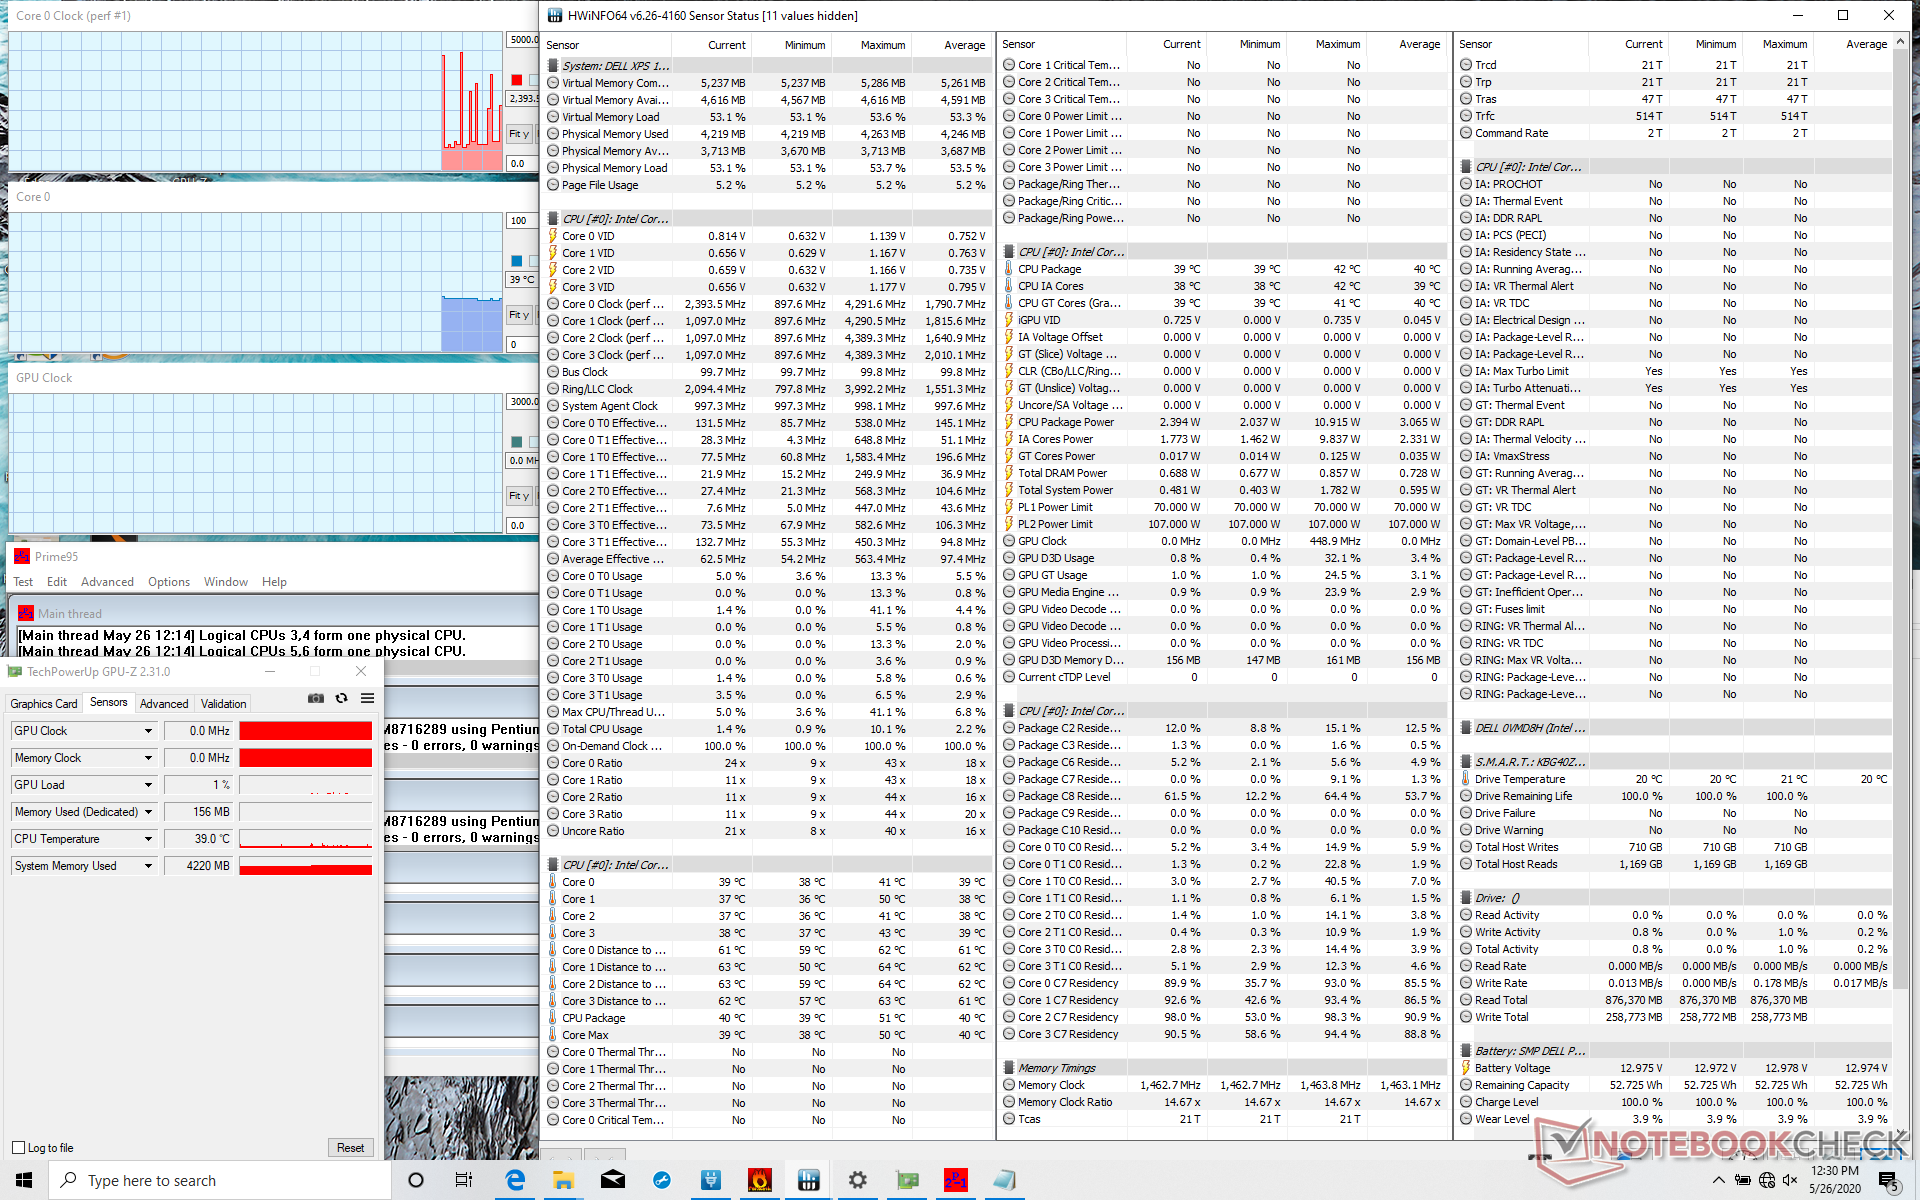This screenshot has height=1200, width=1920.
Task: Switch to the Graphics Card tab
Action: coord(44,704)
